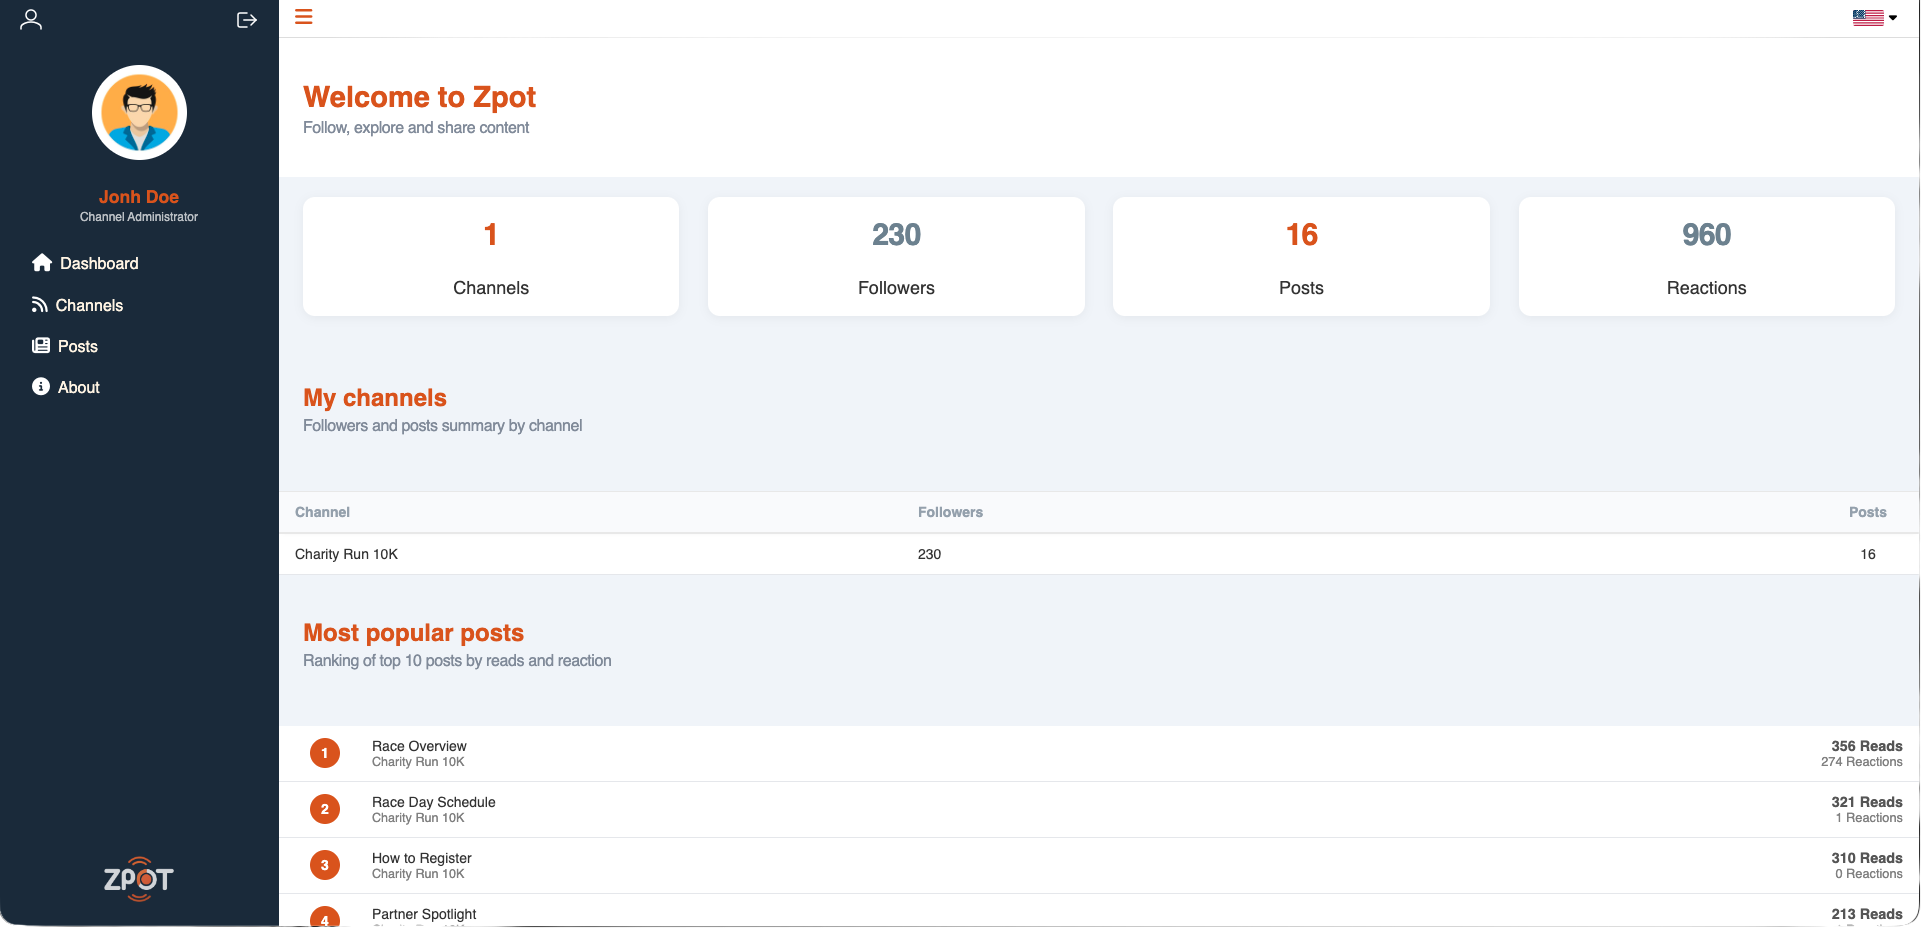Click the Posts newspaper icon
Image resolution: width=1921 pixels, height=929 pixels.
(41, 346)
